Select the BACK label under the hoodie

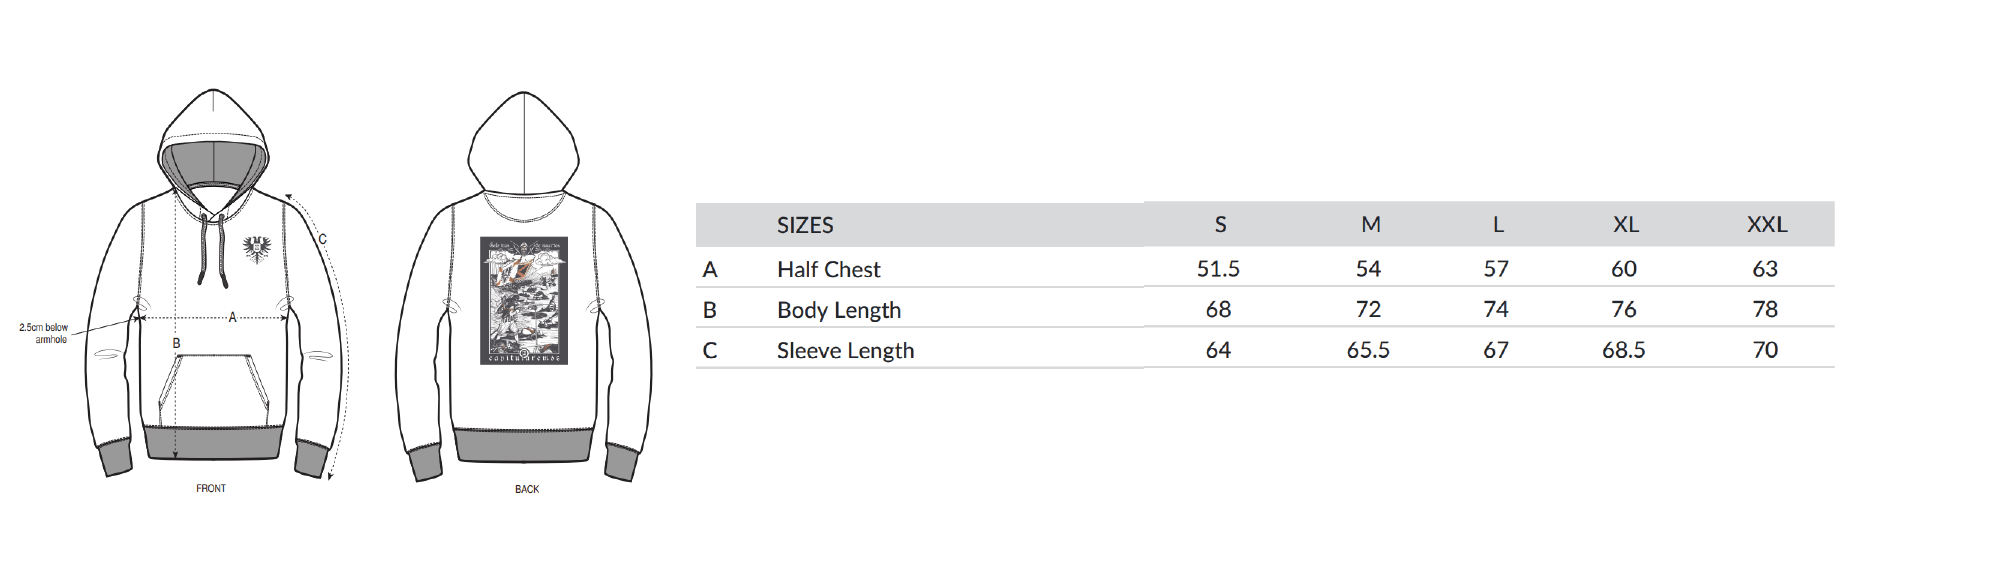pyautogui.click(x=527, y=489)
